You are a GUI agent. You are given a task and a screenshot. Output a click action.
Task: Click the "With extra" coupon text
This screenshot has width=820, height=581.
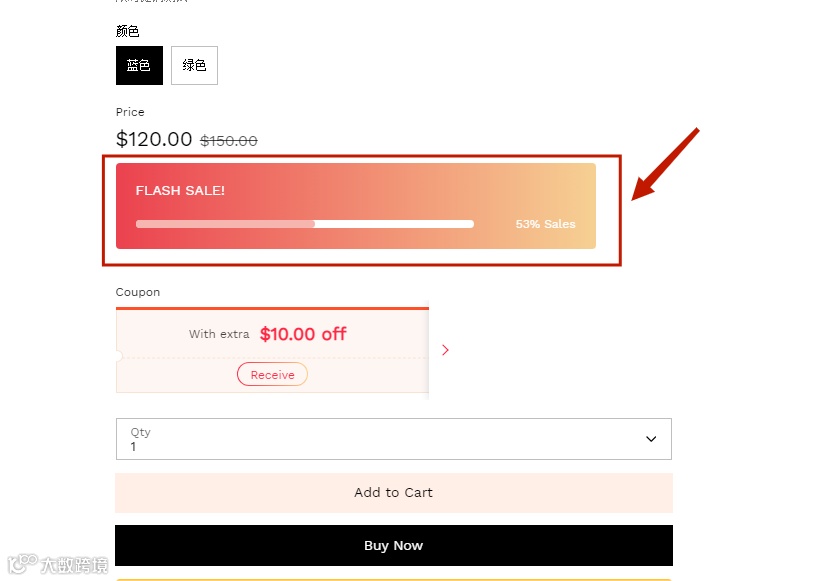click(x=219, y=334)
